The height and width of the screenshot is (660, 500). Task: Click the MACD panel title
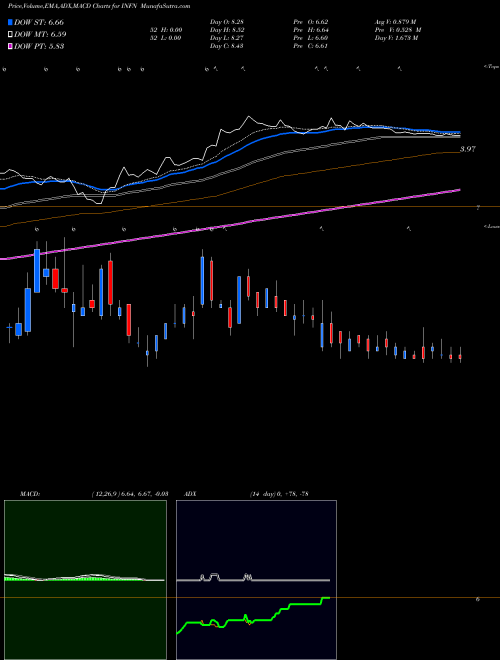[30, 493]
